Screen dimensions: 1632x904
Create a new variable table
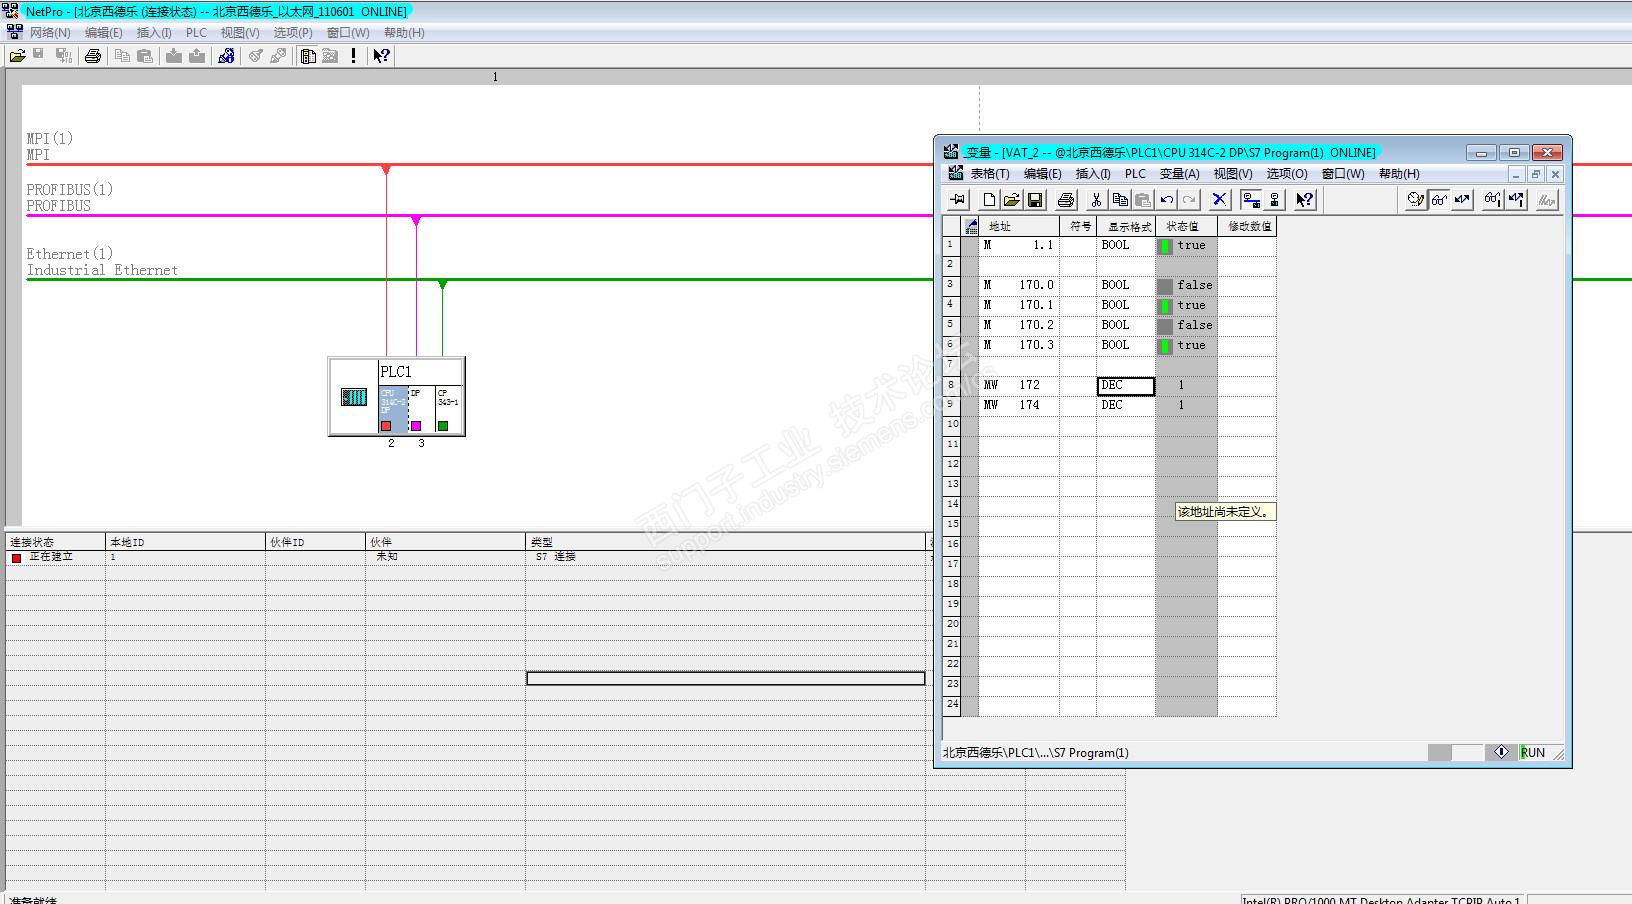(989, 200)
